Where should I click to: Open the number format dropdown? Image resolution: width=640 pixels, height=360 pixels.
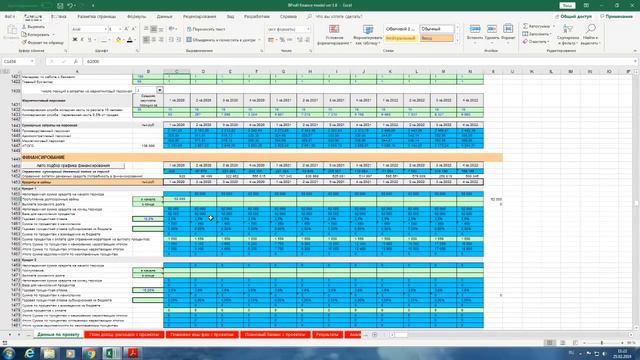(x=308, y=29)
